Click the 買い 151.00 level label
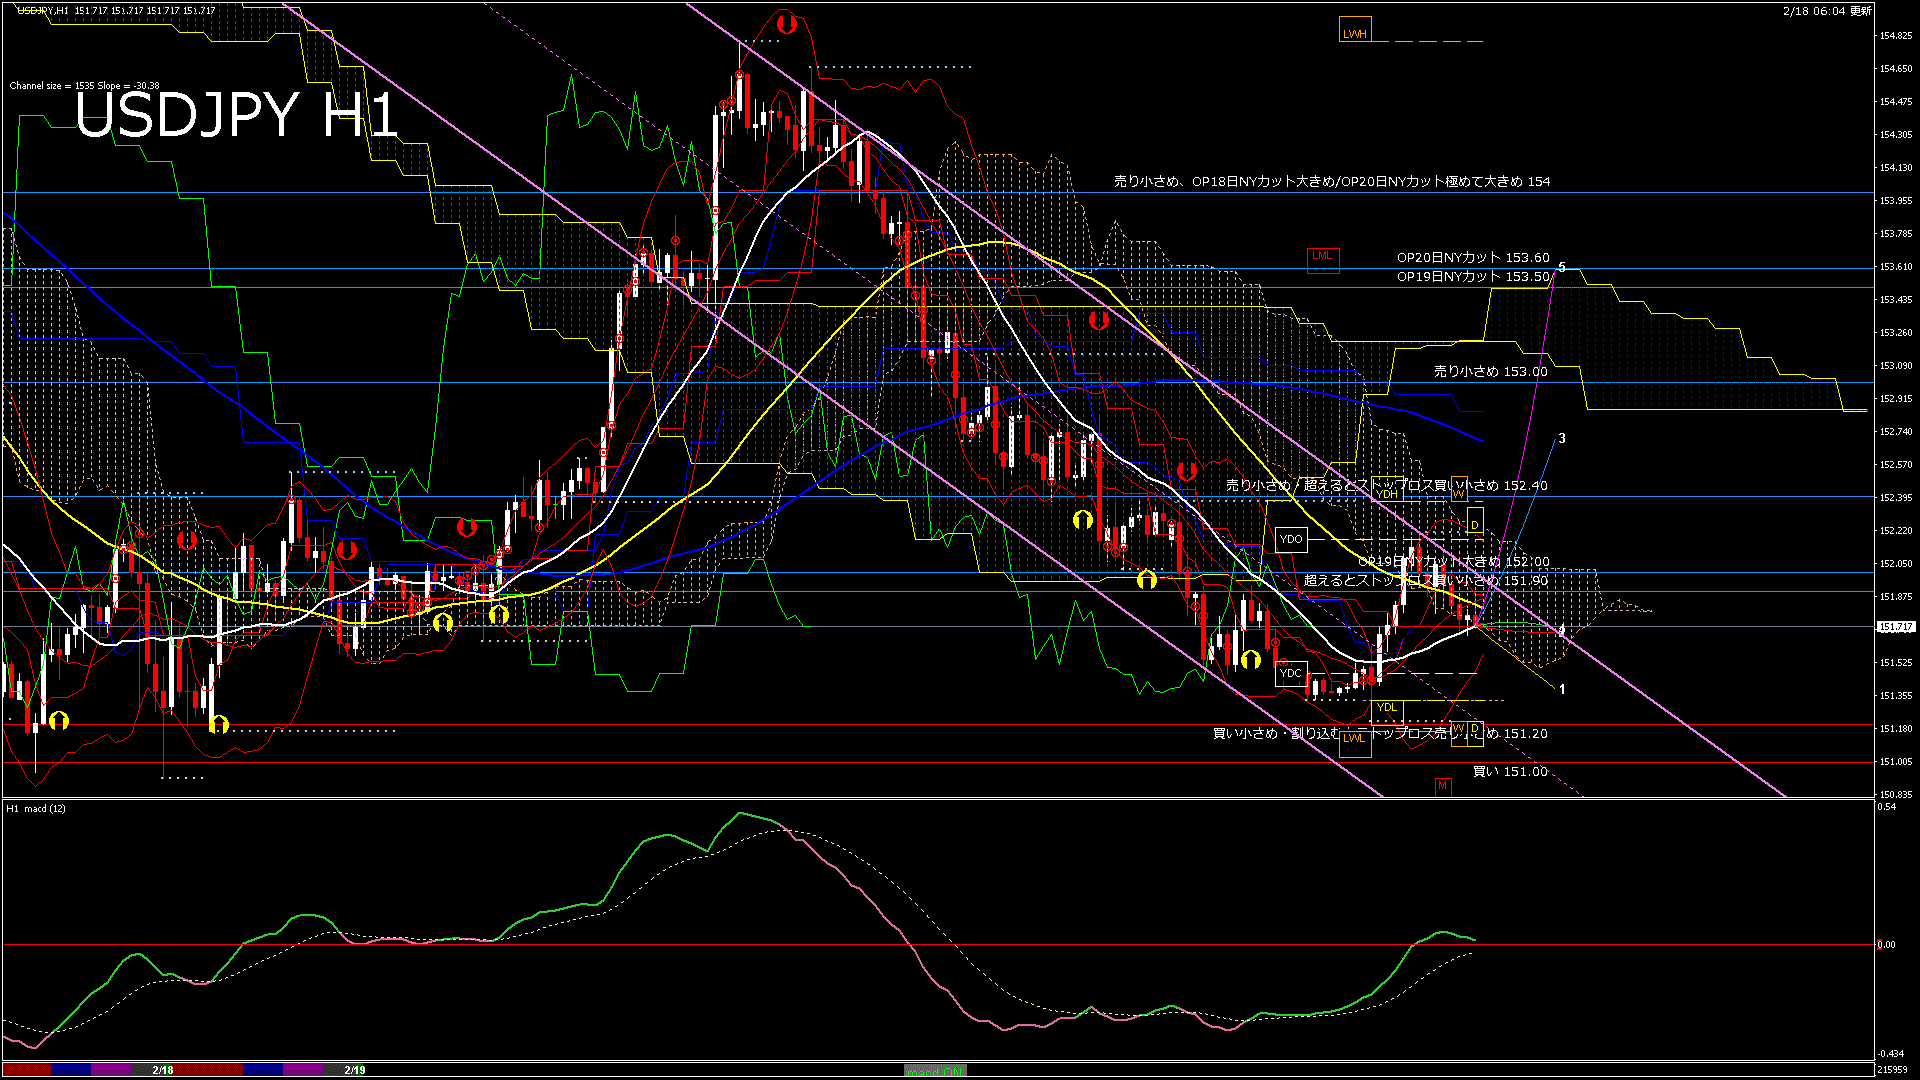 (1509, 772)
